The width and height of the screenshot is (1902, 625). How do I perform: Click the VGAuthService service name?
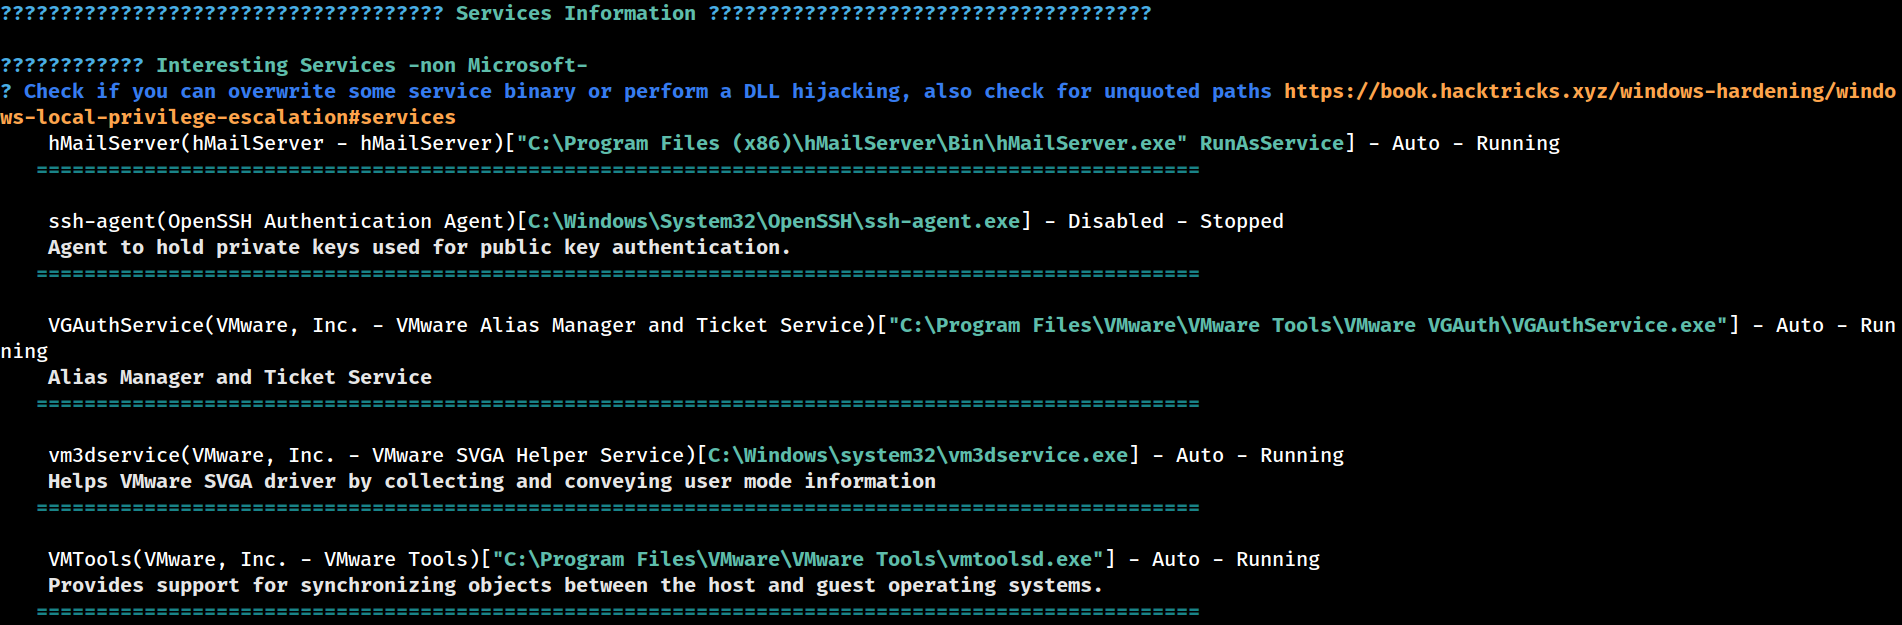tap(126, 325)
